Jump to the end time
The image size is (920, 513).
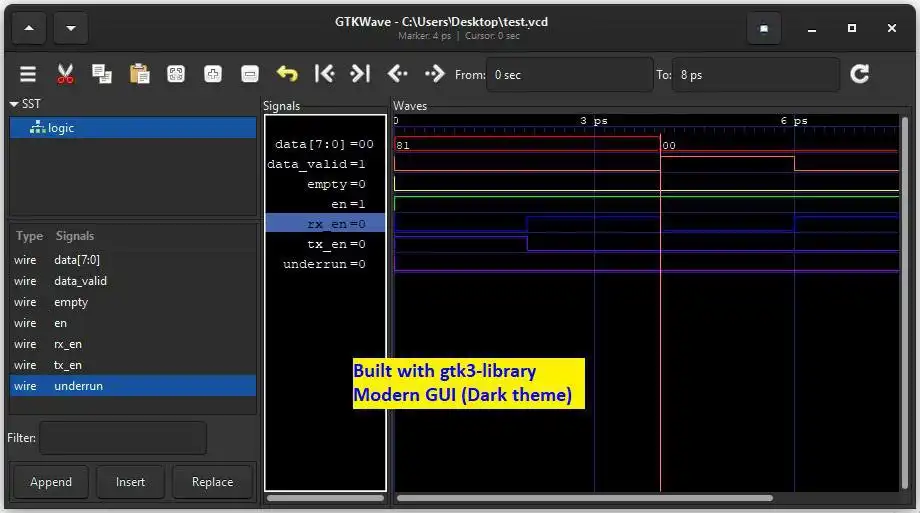[360, 74]
